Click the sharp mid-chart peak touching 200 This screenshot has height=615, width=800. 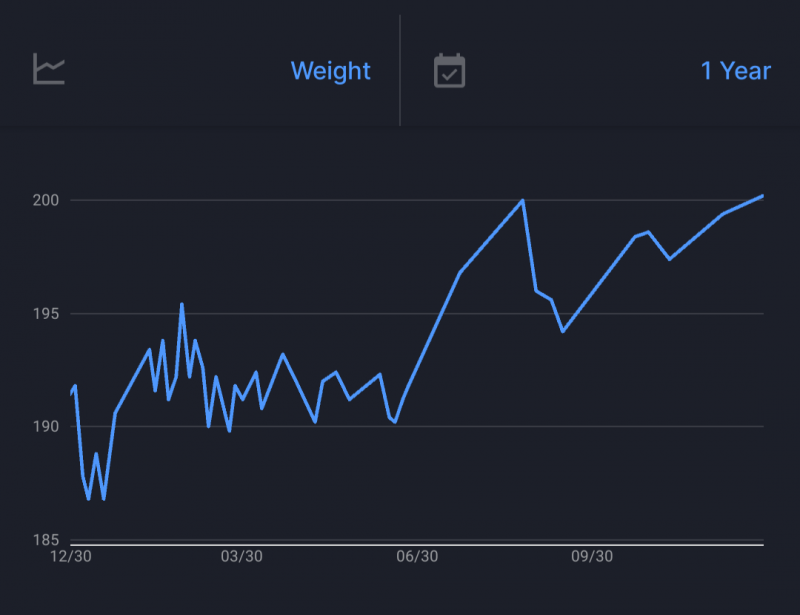tap(522, 200)
